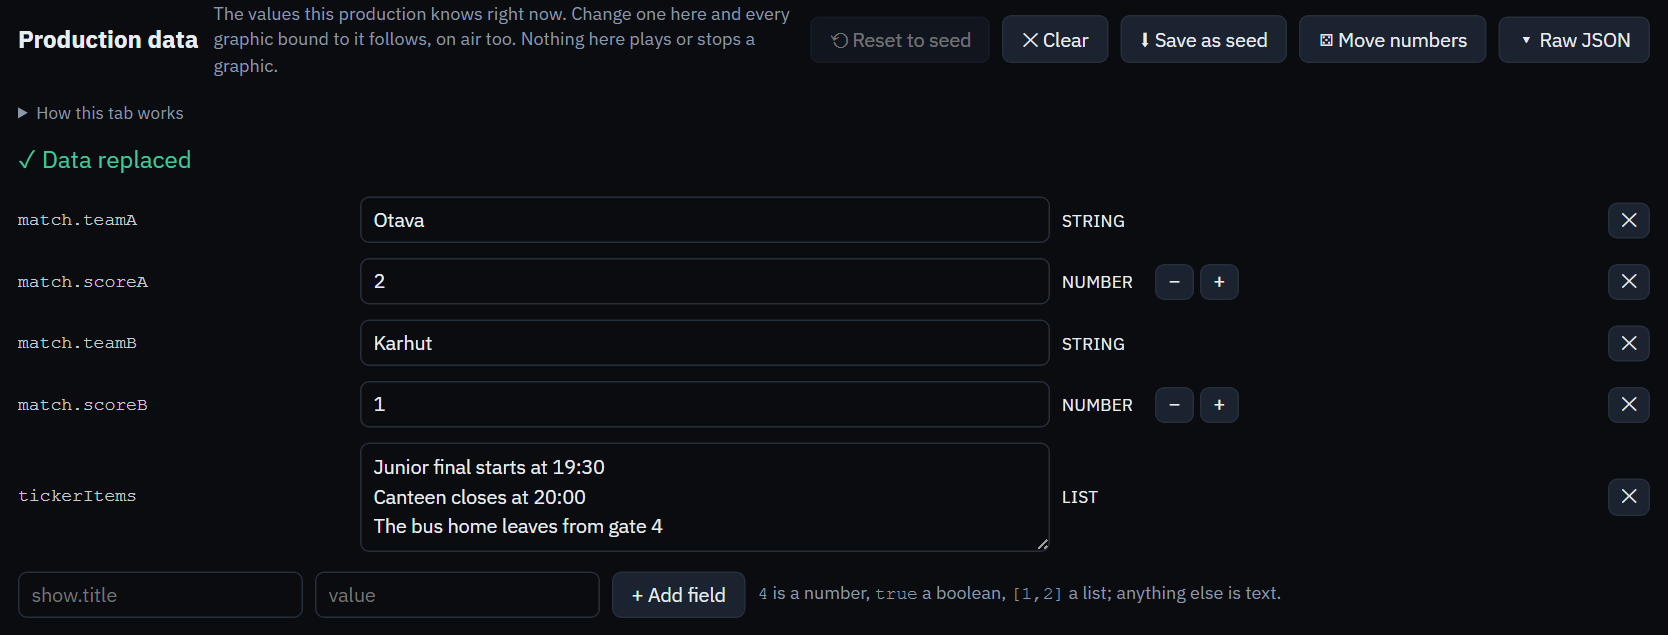Decrement match.scoreB by one
Viewport: 1668px width, 635px height.
pyautogui.click(x=1174, y=405)
